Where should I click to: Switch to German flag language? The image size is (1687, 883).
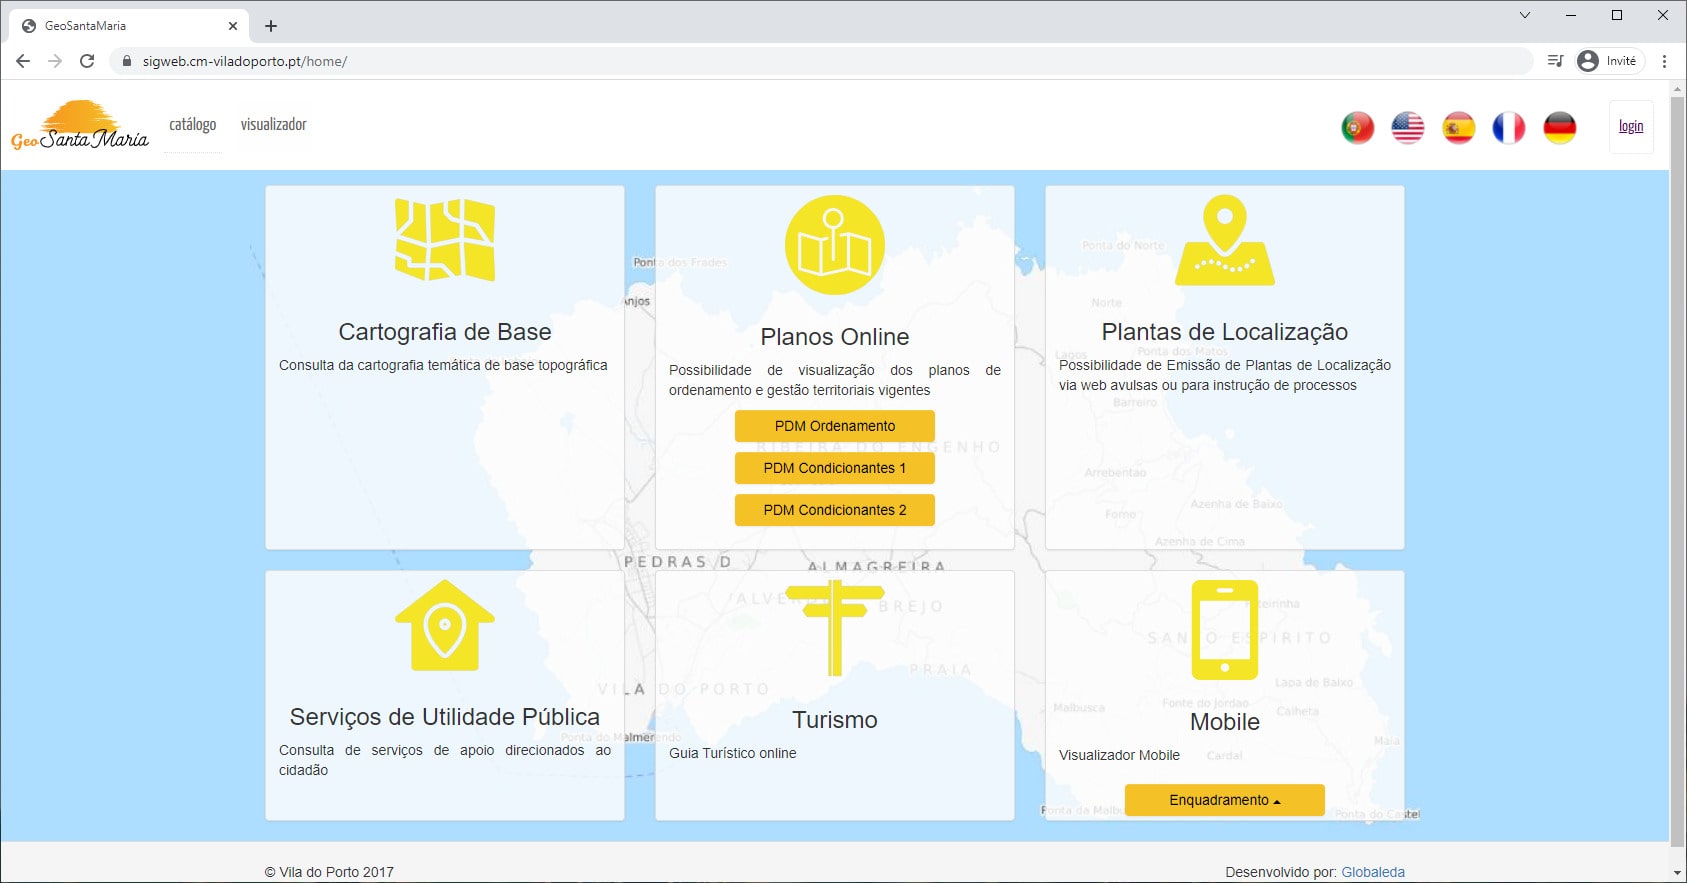(1560, 127)
